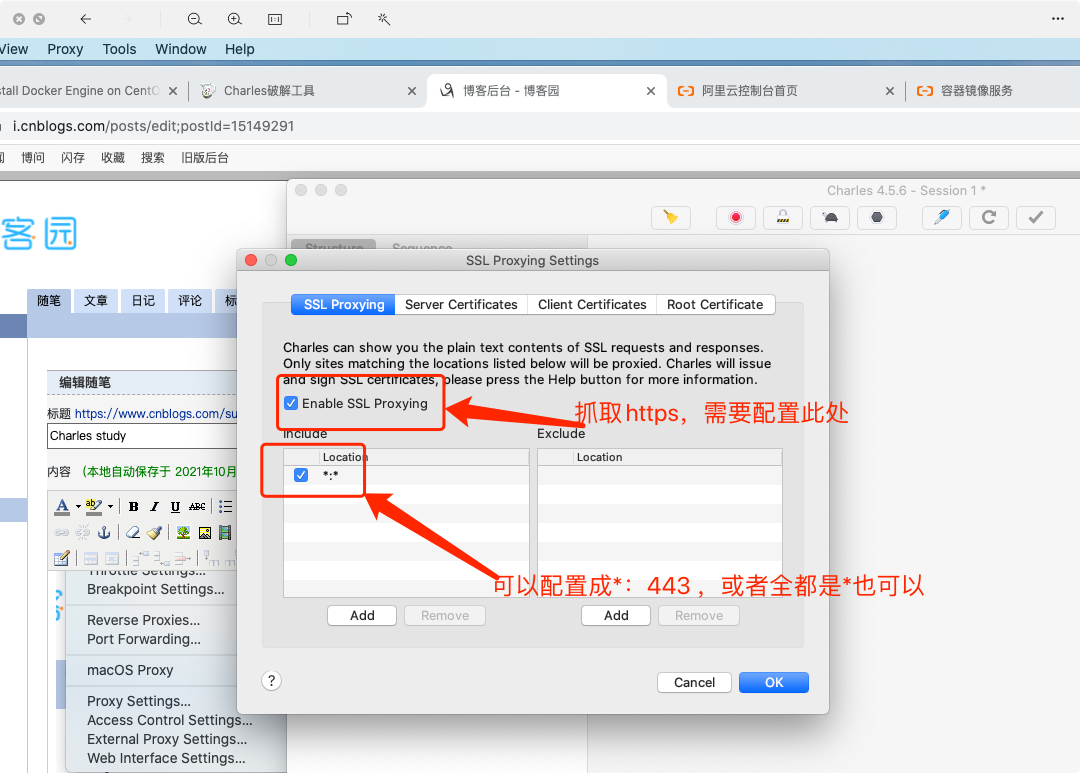
Task: Click the insert media filmstrip icon
Action: tap(225, 533)
